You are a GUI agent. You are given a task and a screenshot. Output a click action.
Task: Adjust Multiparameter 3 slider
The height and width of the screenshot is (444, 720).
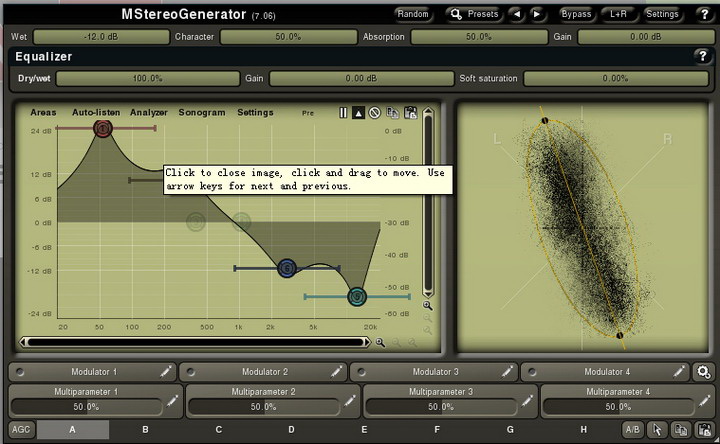tap(441, 407)
